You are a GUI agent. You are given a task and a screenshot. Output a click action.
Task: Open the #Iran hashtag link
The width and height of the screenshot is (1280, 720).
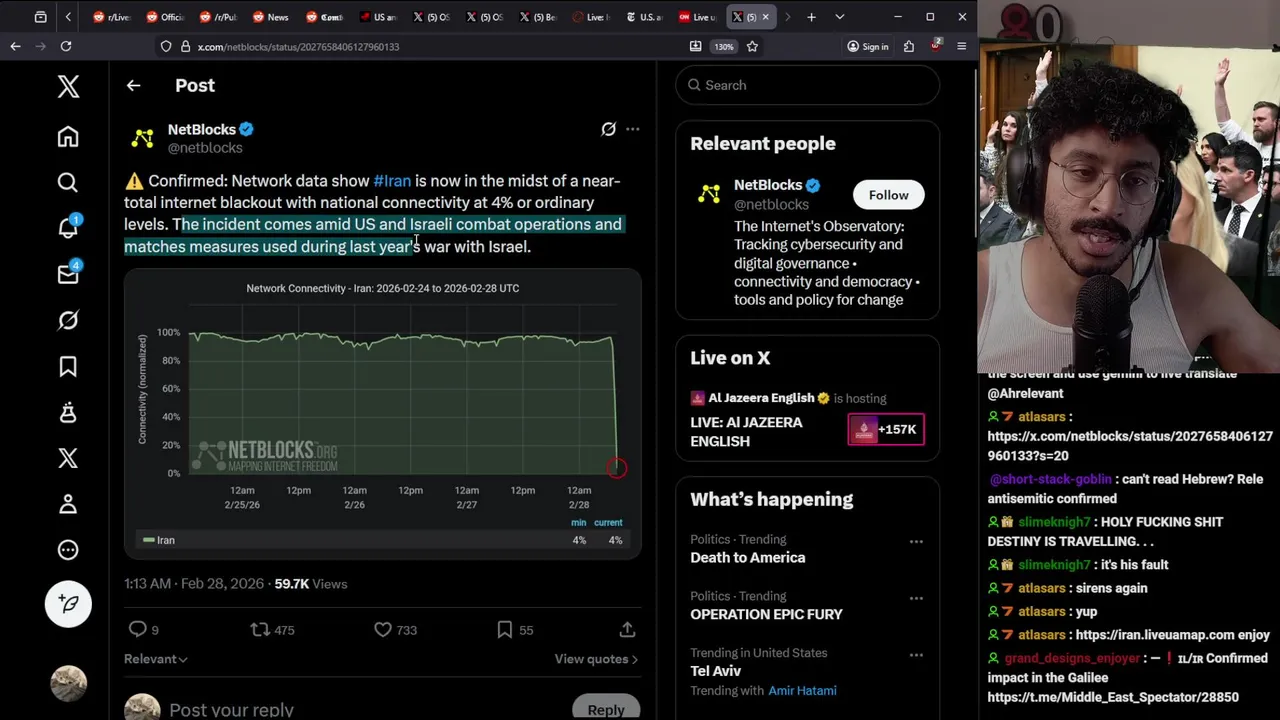[392, 181]
